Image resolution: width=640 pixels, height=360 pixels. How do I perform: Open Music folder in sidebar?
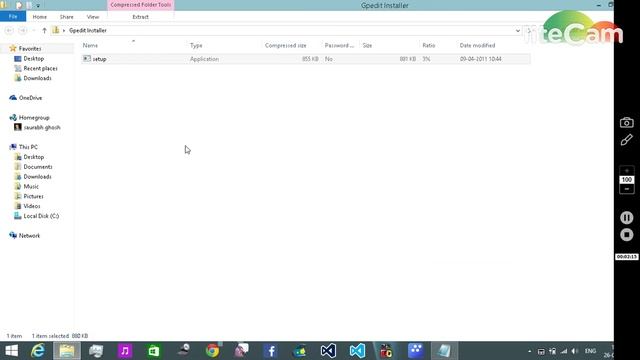pos(31,187)
